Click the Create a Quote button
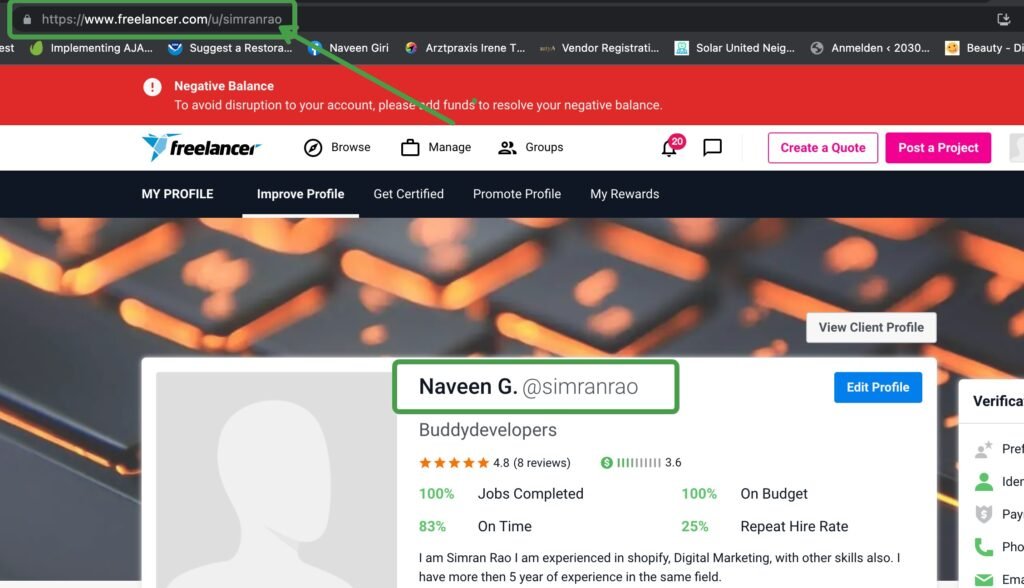1024x588 pixels. click(823, 148)
